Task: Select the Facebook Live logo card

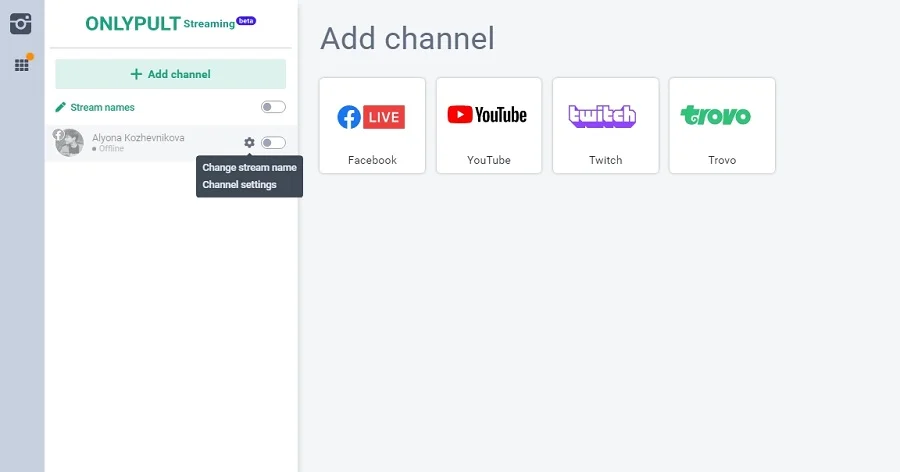Action: click(371, 125)
